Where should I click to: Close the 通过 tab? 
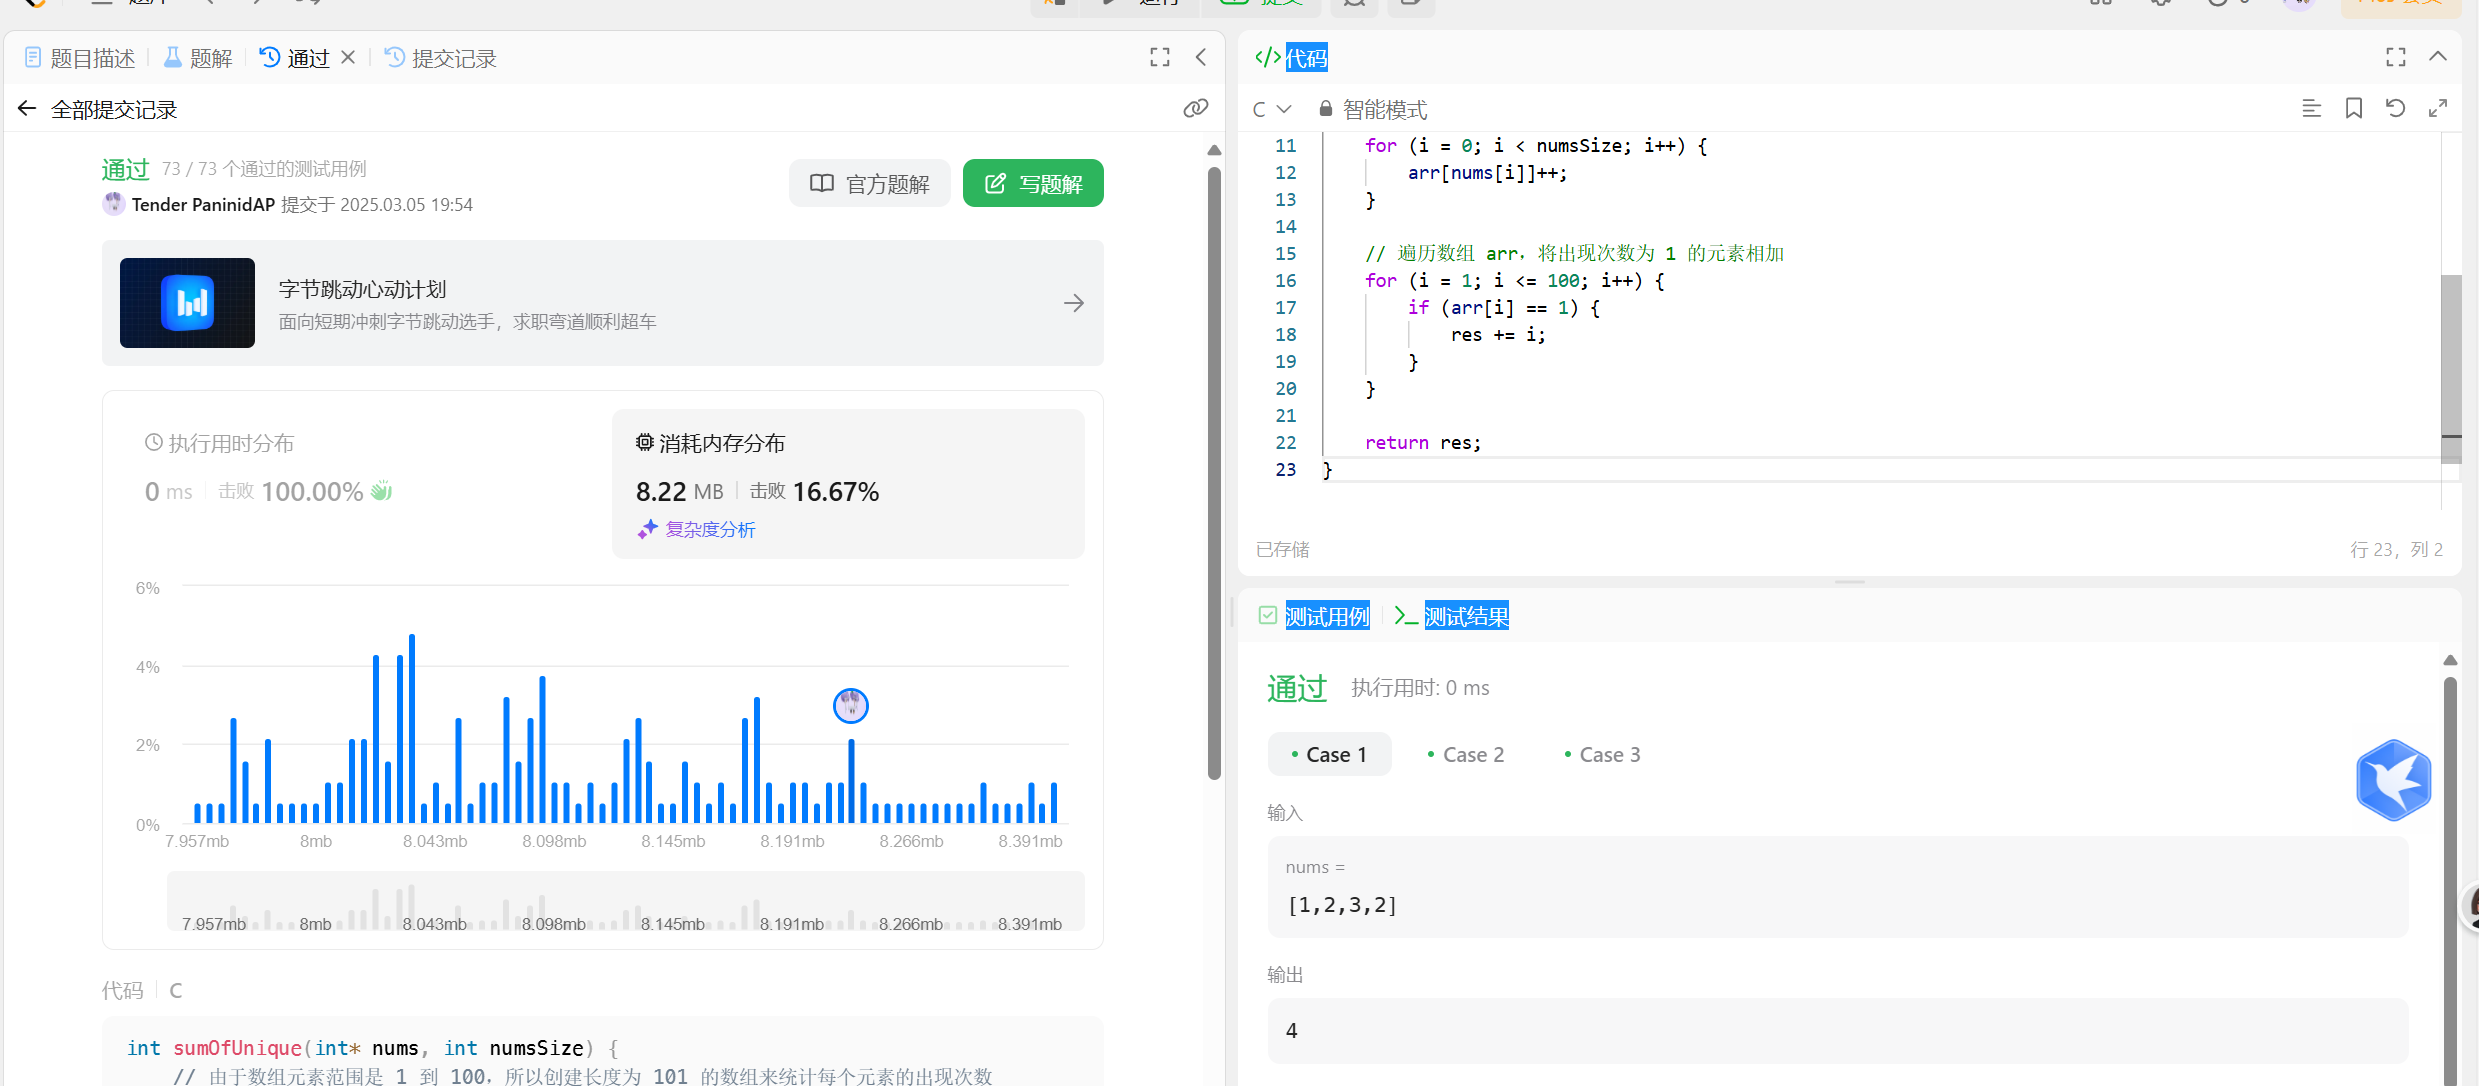pos(348,58)
